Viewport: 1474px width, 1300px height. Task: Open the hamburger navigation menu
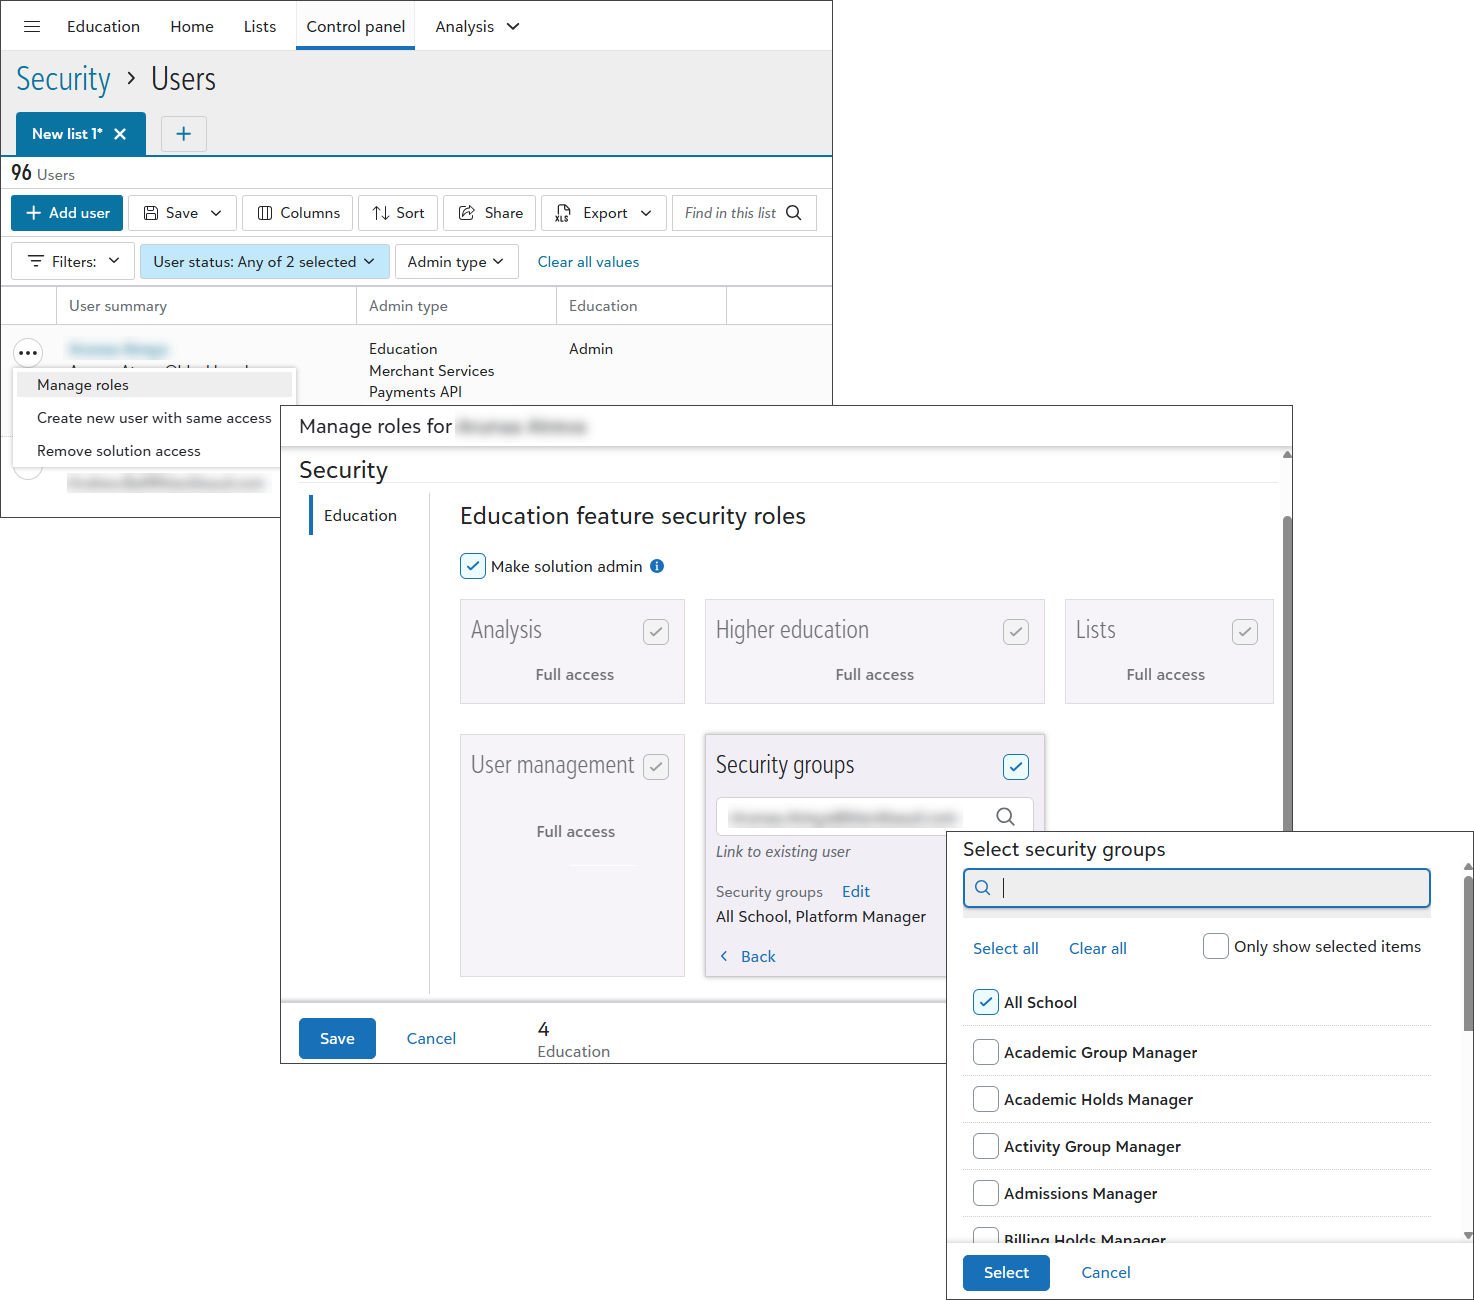[x=32, y=27]
